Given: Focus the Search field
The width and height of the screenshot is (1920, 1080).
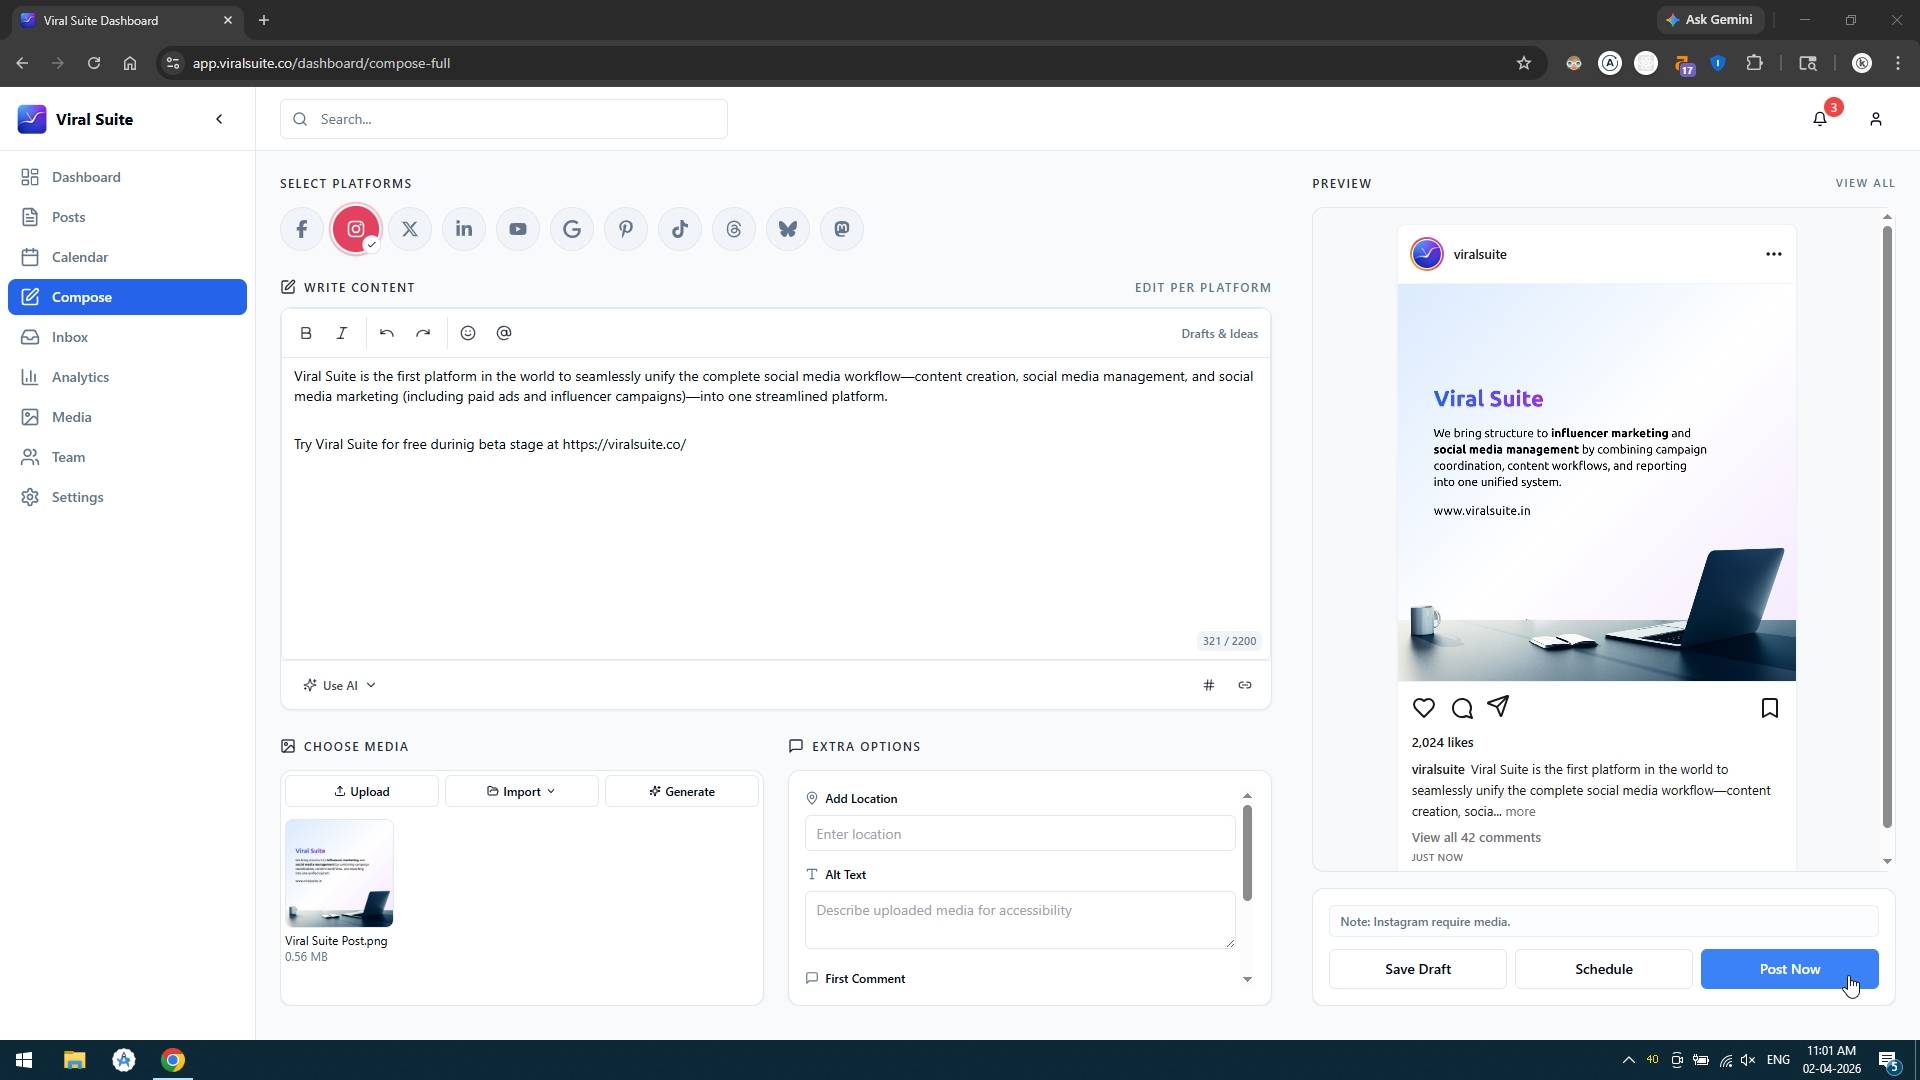Looking at the screenshot, I should (x=504, y=119).
